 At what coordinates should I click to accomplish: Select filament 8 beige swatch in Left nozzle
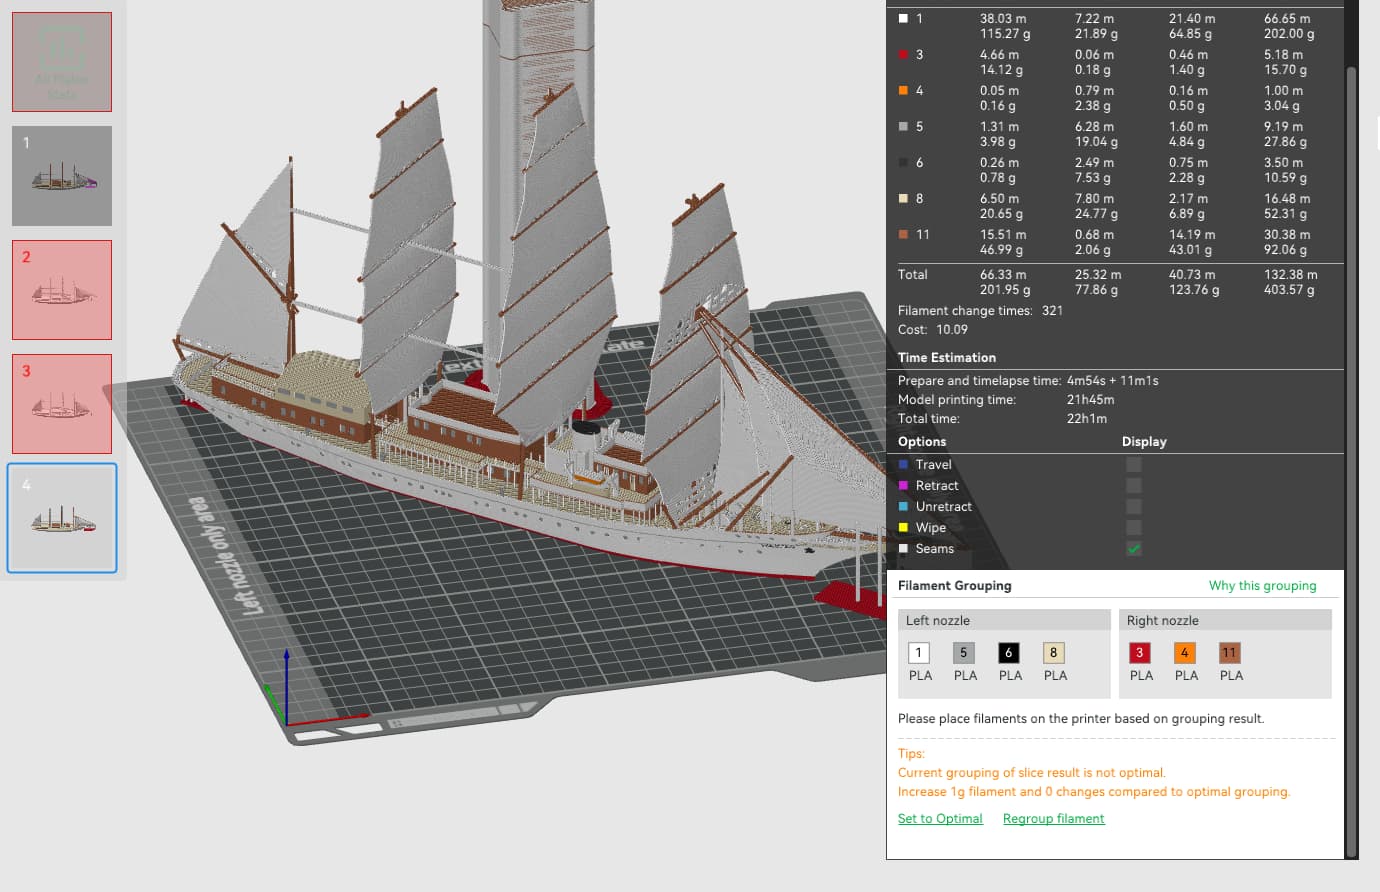pyautogui.click(x=1054, y=653)
